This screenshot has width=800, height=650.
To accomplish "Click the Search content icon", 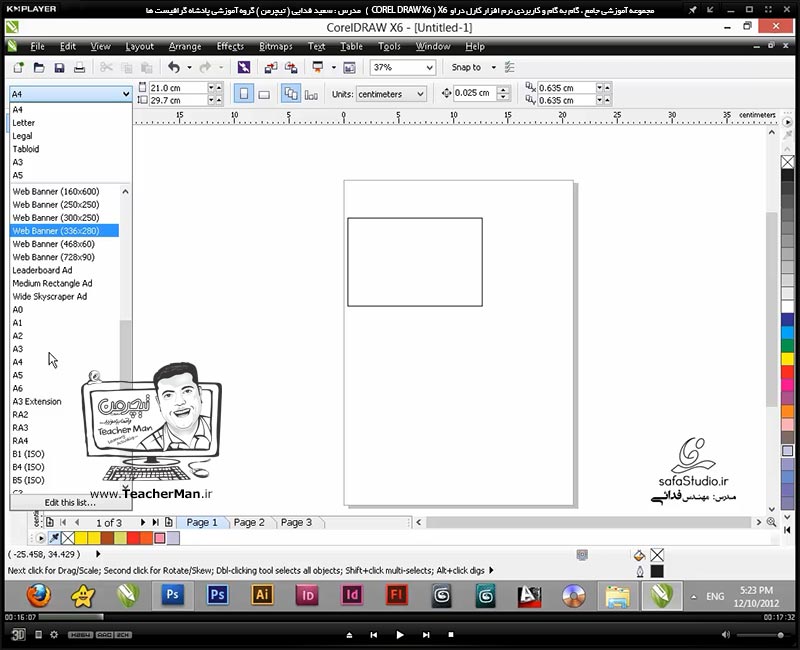I will click(244, 67).
